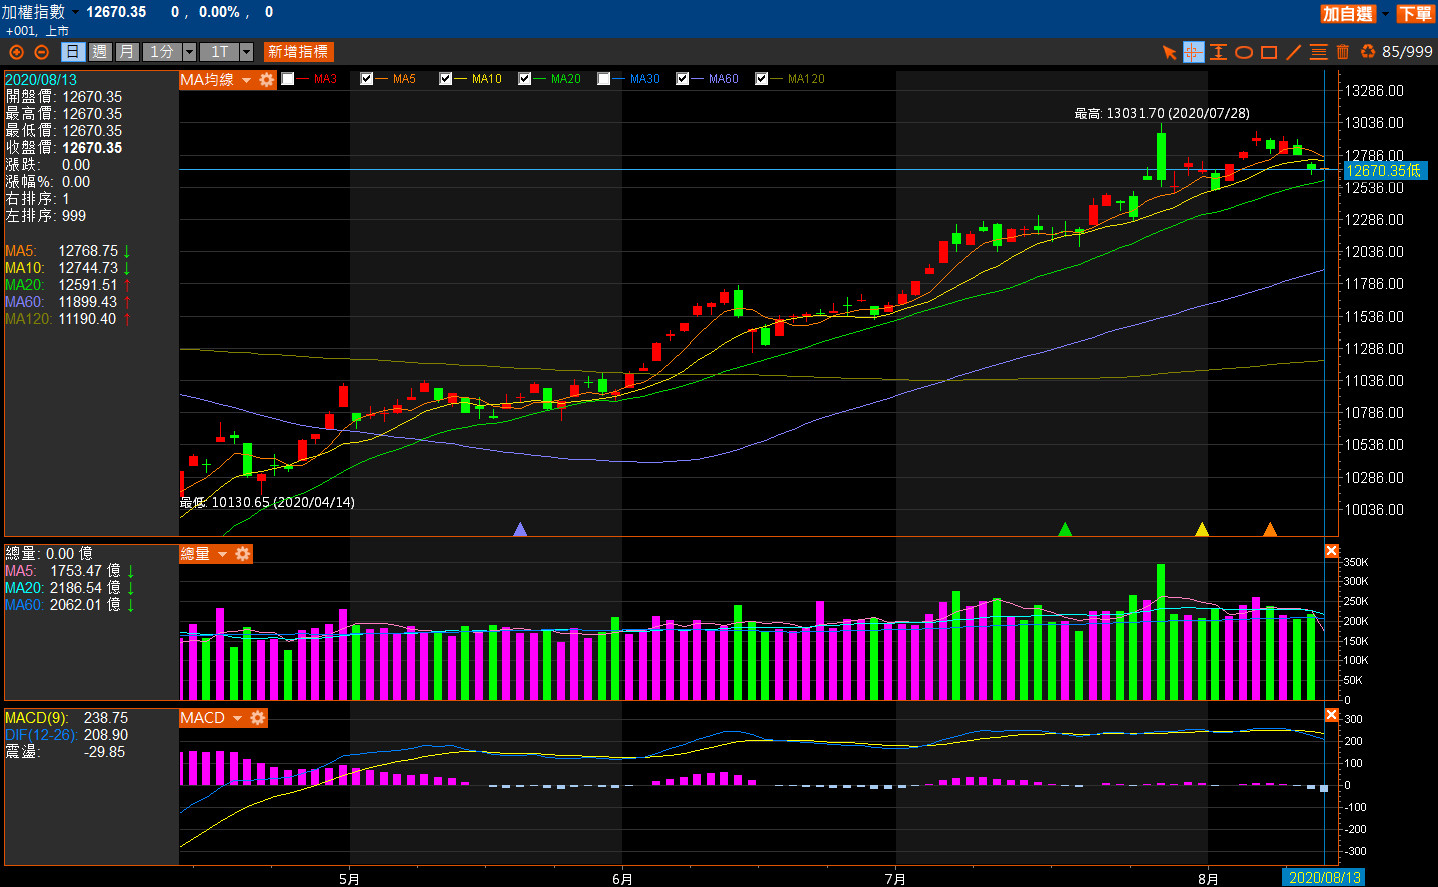Image resolution: width=1438 pixels, height=887 pixels.
Task: Select the arrow pointer tool
Action: [x=1169, y=52]
